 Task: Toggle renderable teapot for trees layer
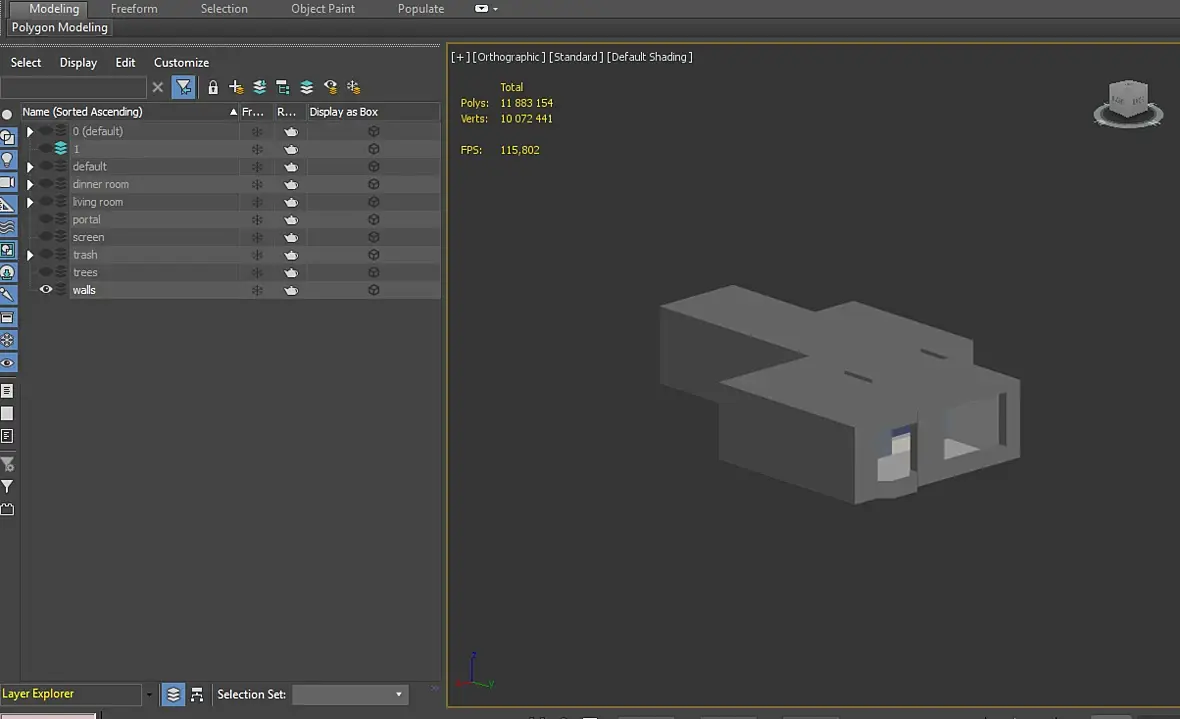[x=291, y=273]
